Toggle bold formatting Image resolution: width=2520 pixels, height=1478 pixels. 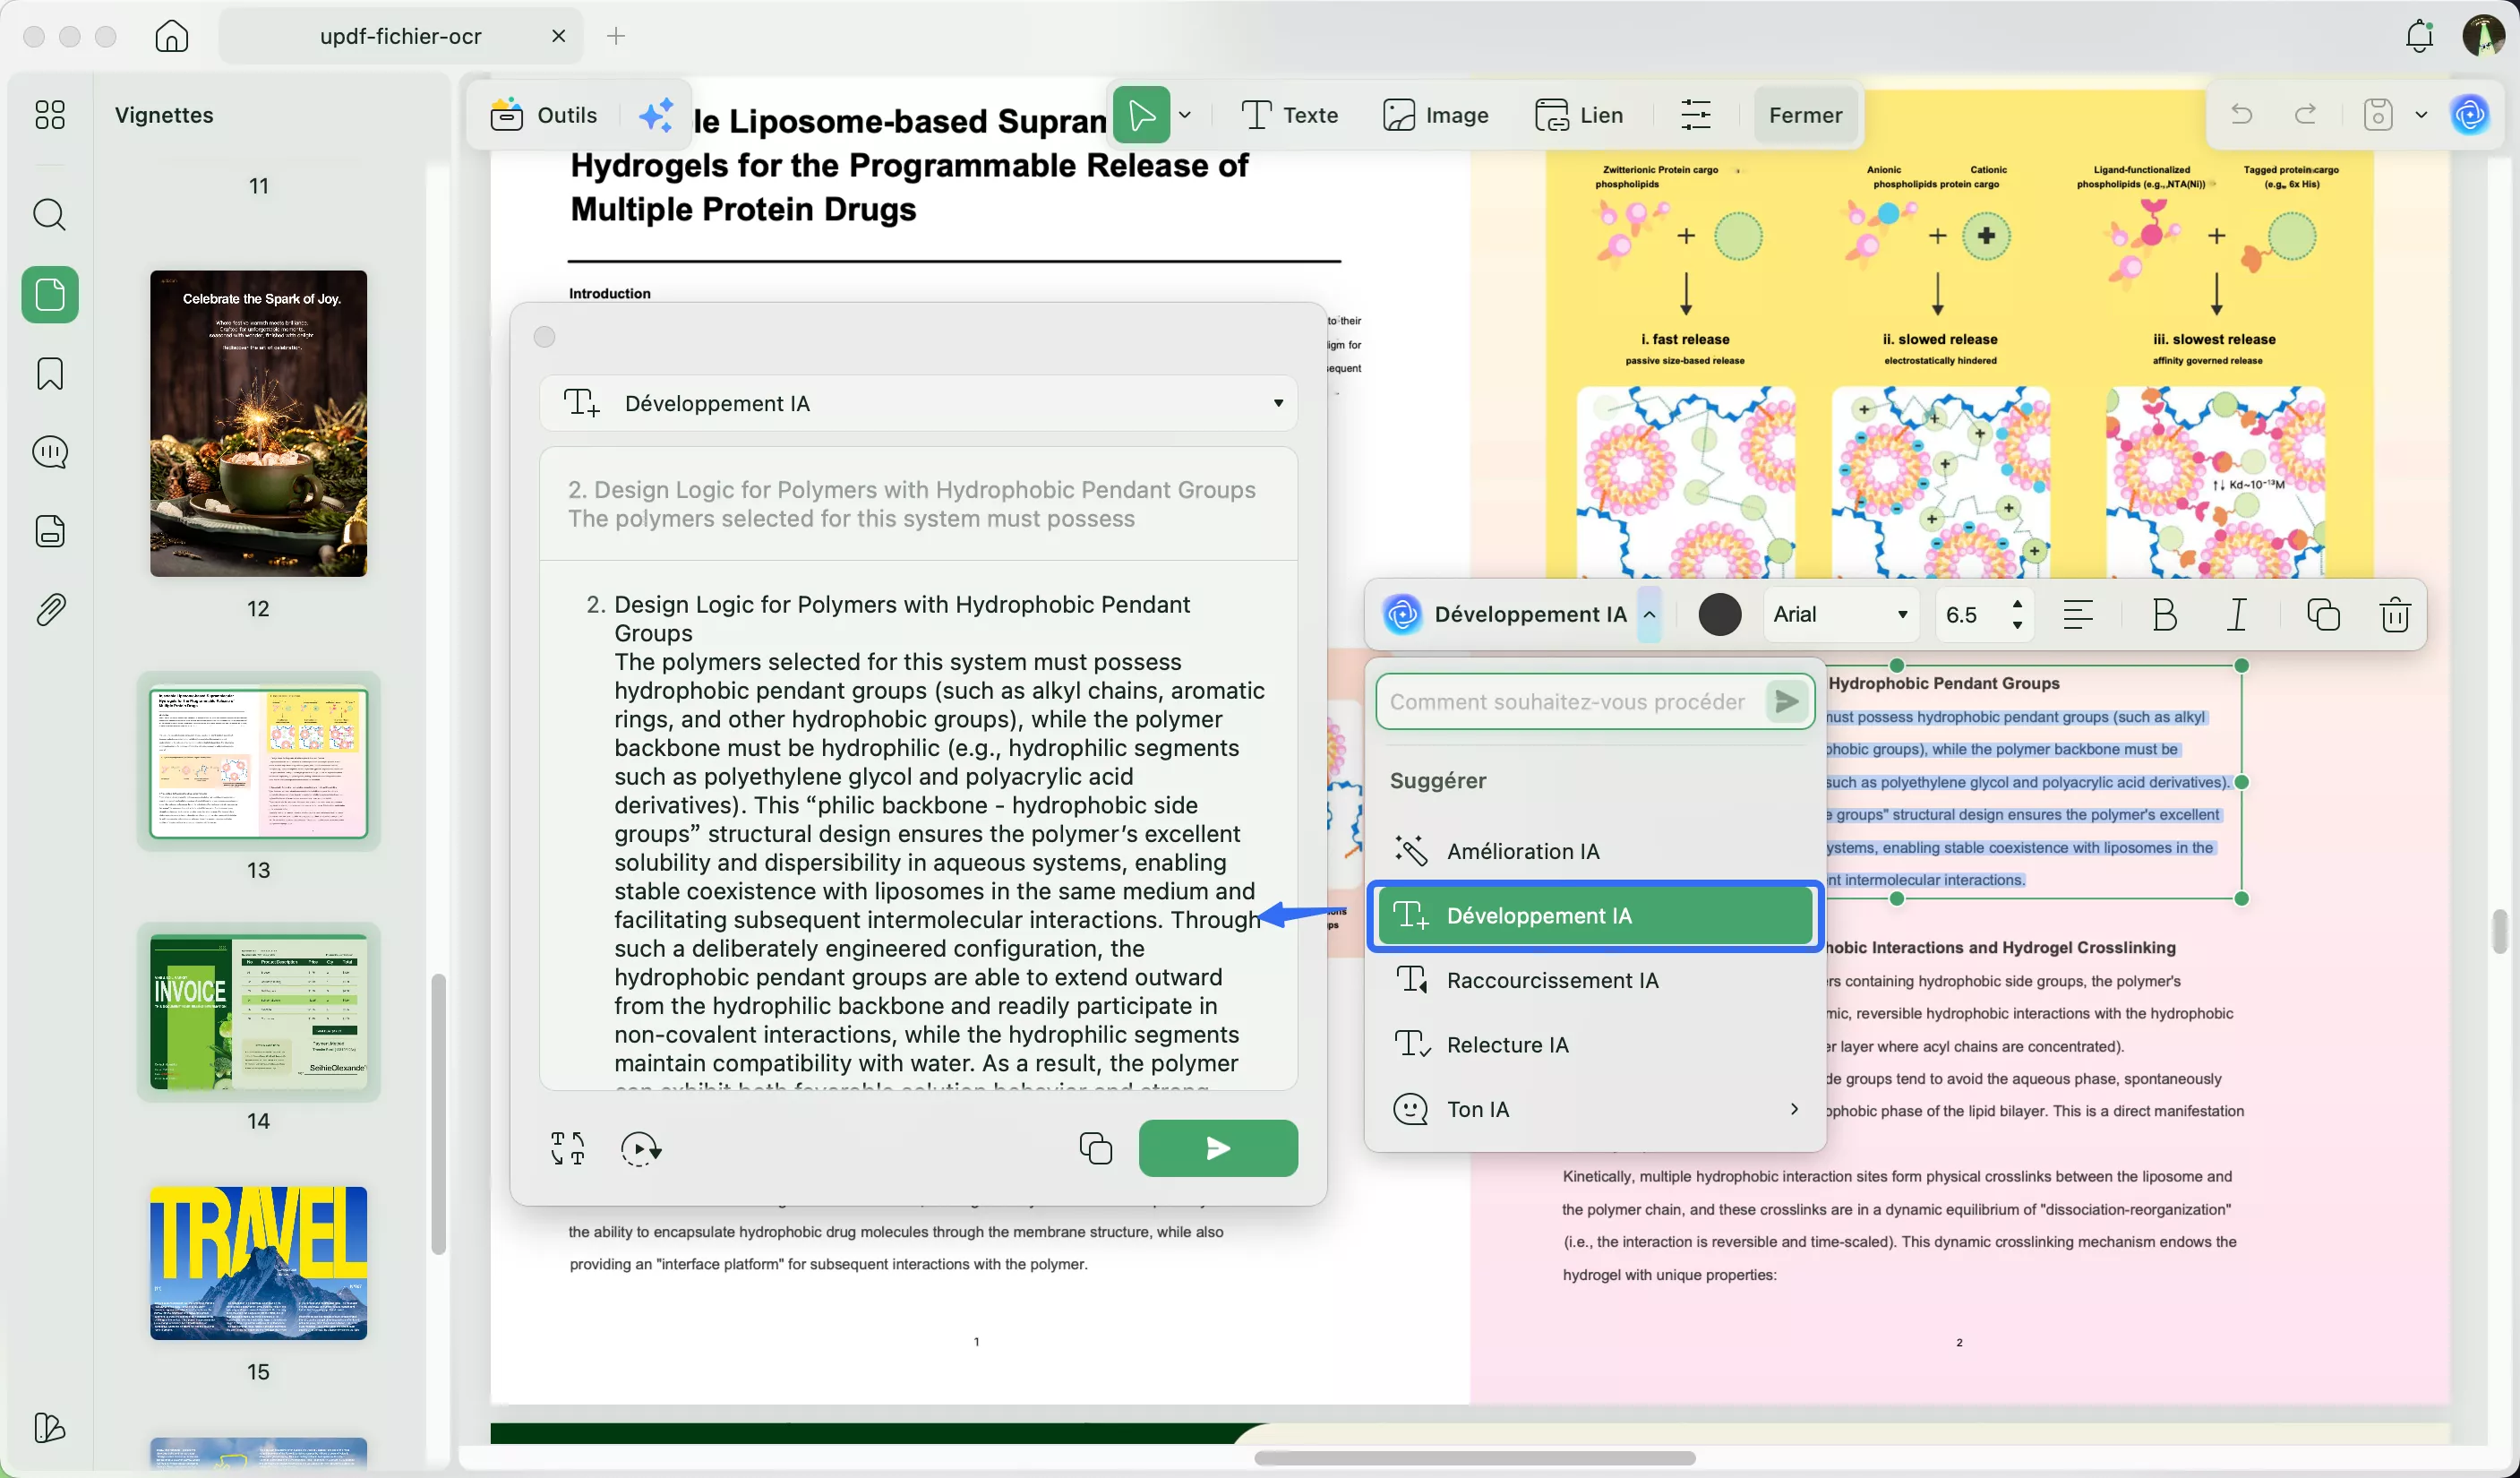2163,614
